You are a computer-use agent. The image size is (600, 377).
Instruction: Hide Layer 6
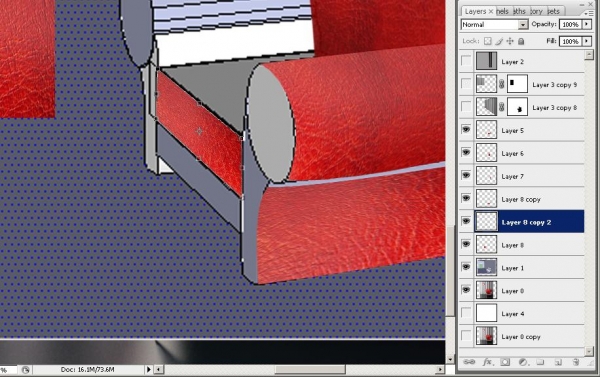tap(466, 153)
